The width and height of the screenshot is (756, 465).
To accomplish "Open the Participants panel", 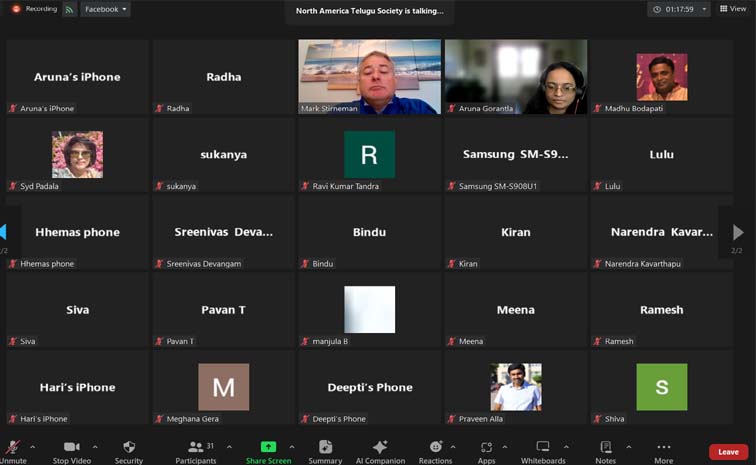I will pyautogui.click(x=196, y=452).
